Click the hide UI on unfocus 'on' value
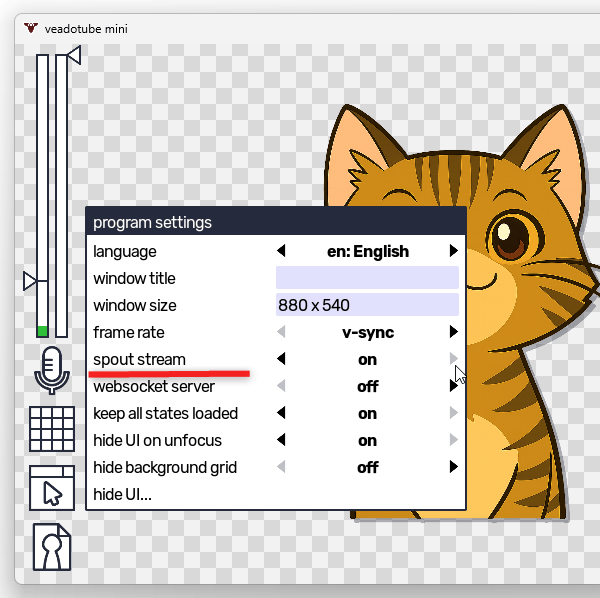Image resolution: width=600 pixels, height=598 pixels. coord(367,441)
